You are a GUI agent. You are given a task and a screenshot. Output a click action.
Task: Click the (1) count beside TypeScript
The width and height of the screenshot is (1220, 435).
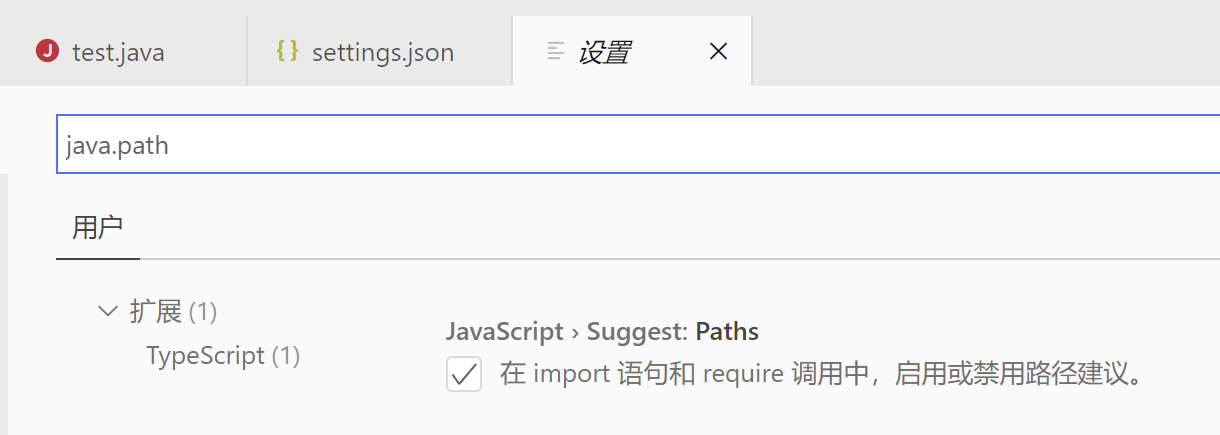(x=286, y=355)
